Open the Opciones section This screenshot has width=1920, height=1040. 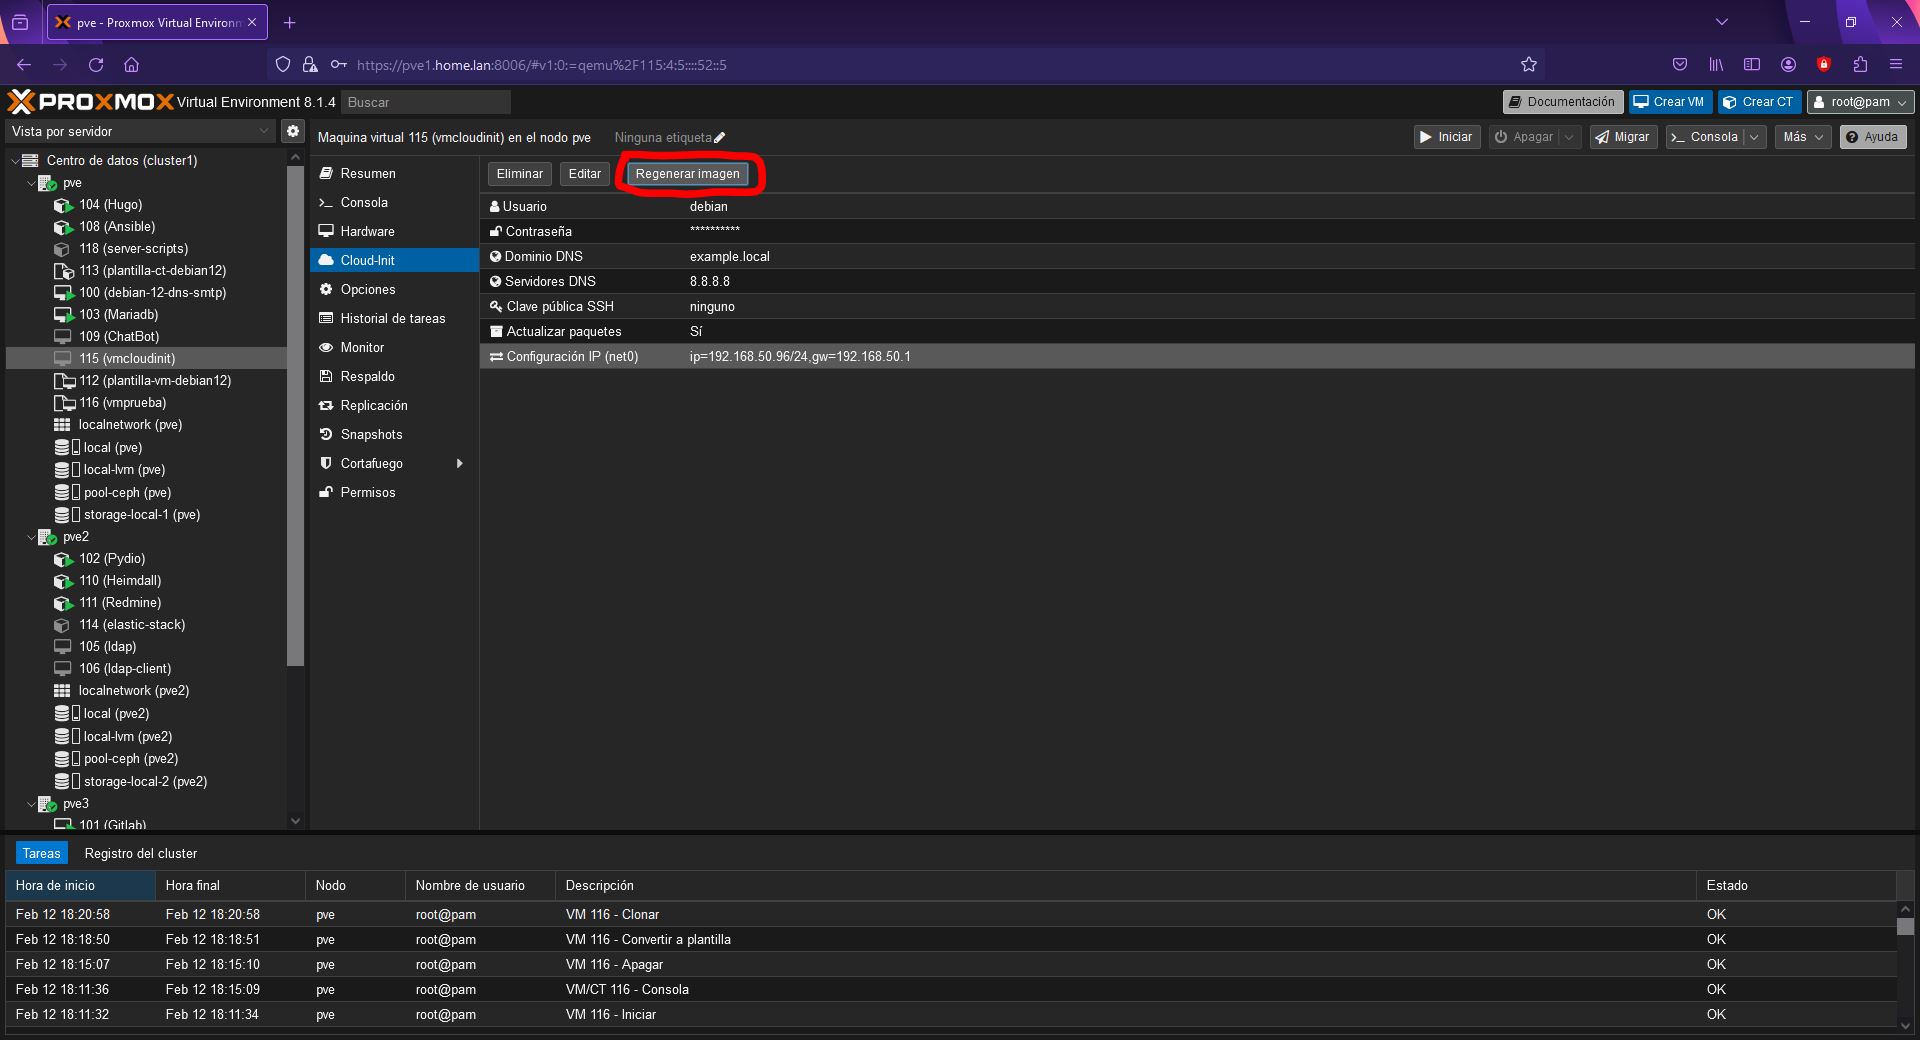pyautogui.click(x=394, y=289)
